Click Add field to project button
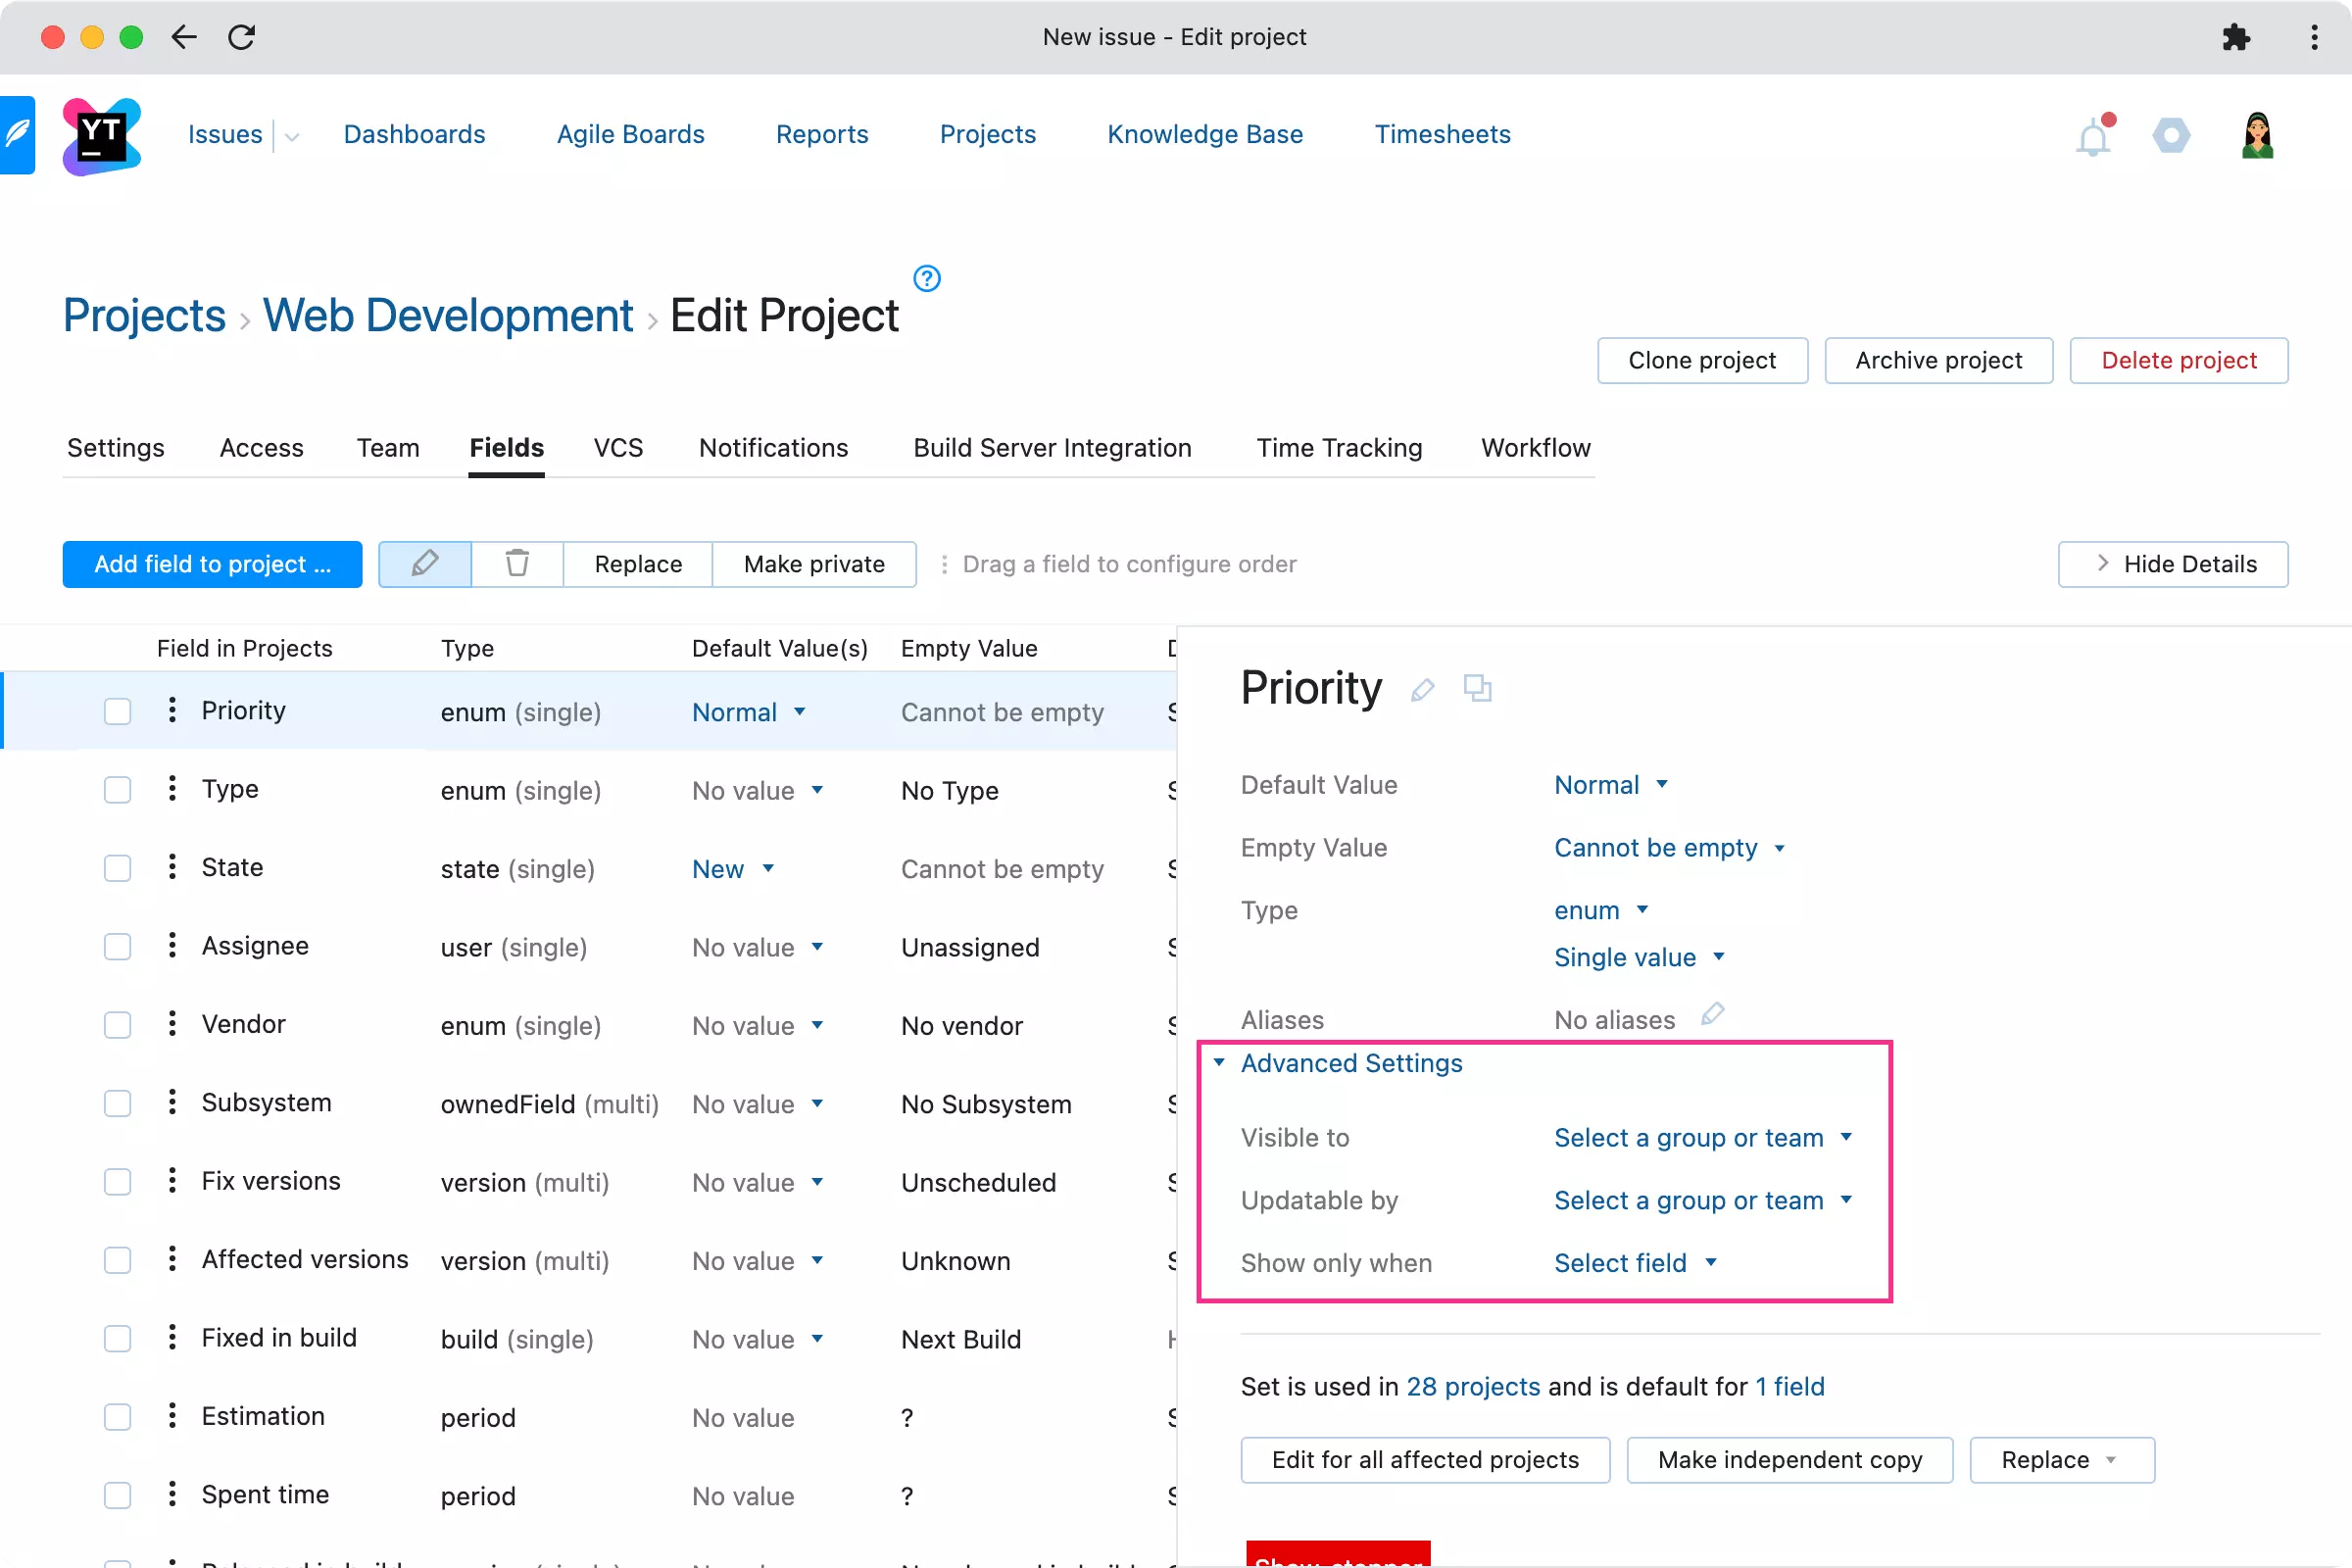 pos(212,564)
